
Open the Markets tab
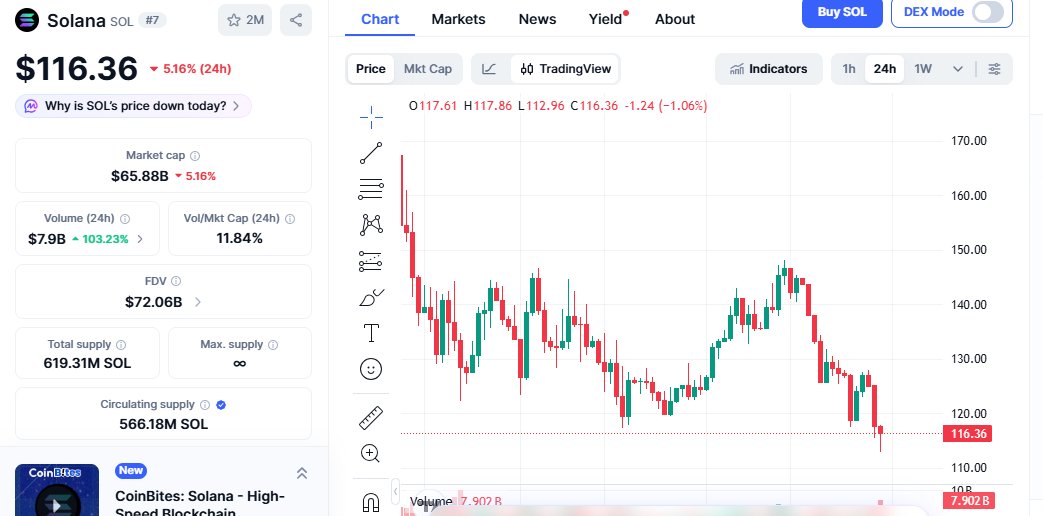pyautogui.click(x=458, y=19)
